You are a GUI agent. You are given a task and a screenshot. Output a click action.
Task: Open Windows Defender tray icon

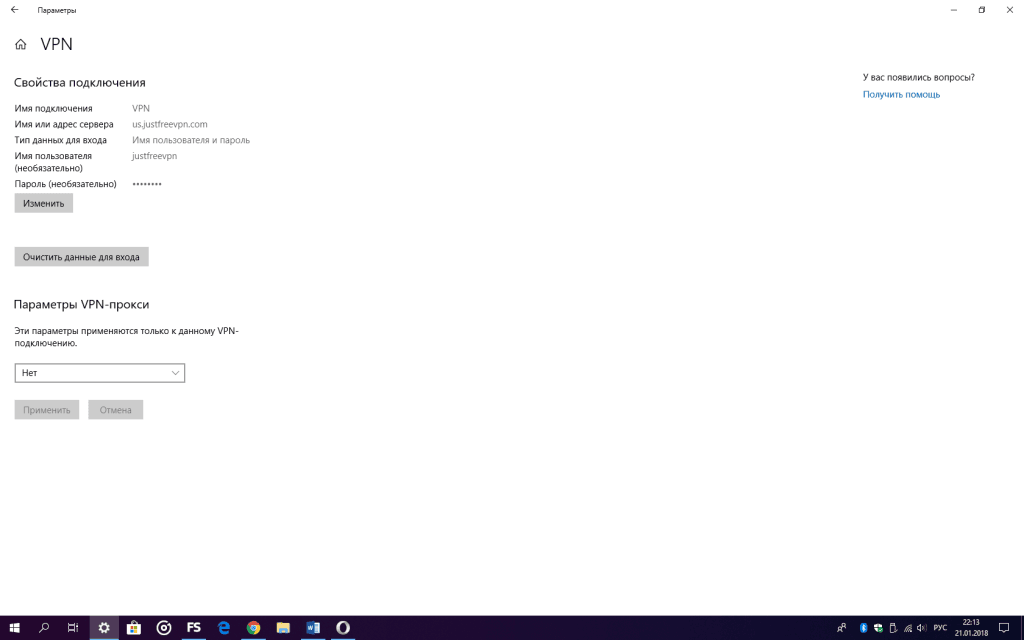(878, 628)
